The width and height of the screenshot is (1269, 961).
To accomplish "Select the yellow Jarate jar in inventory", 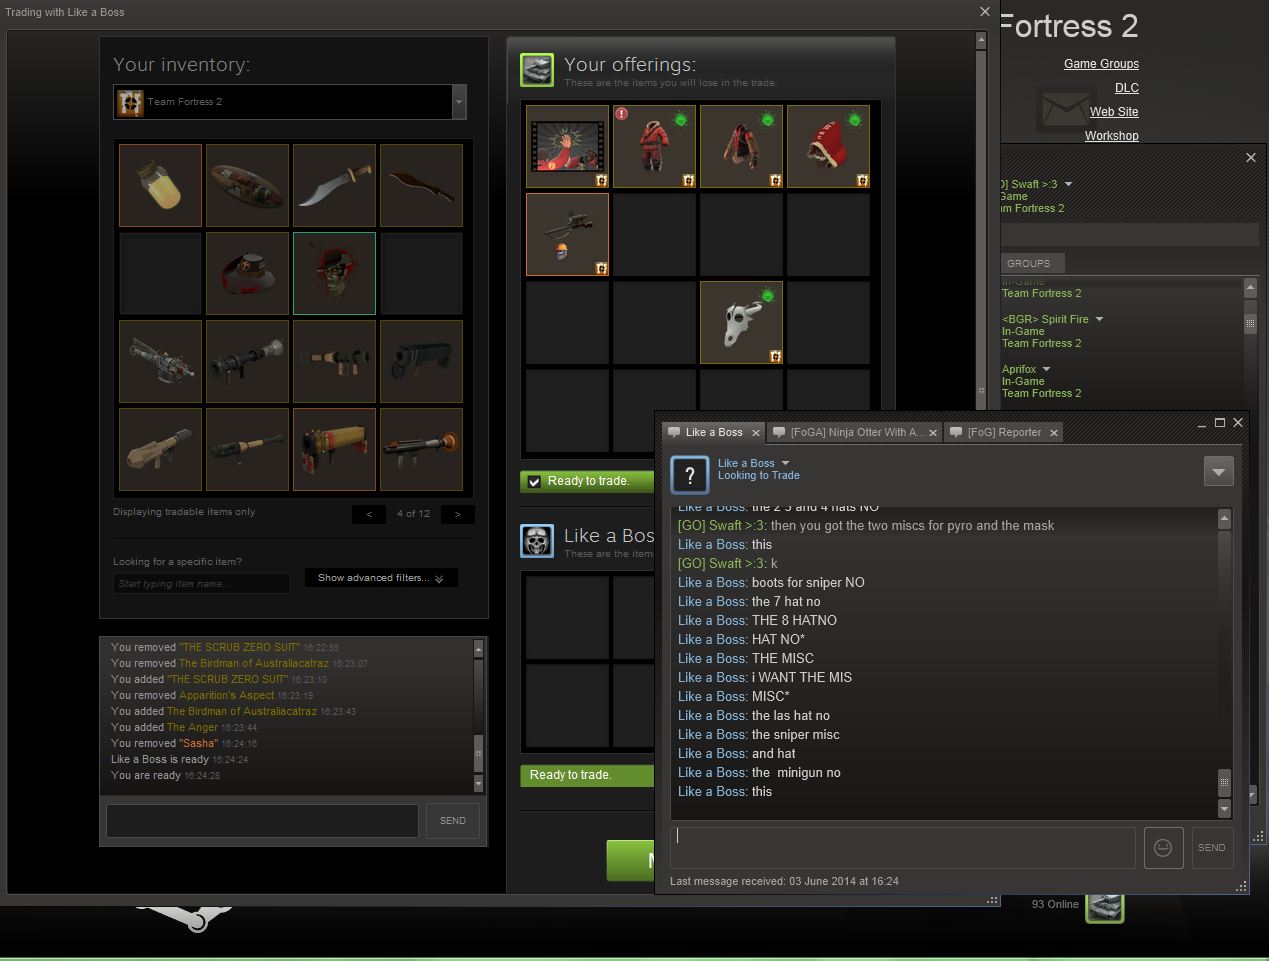I will [x=160, y=185].
